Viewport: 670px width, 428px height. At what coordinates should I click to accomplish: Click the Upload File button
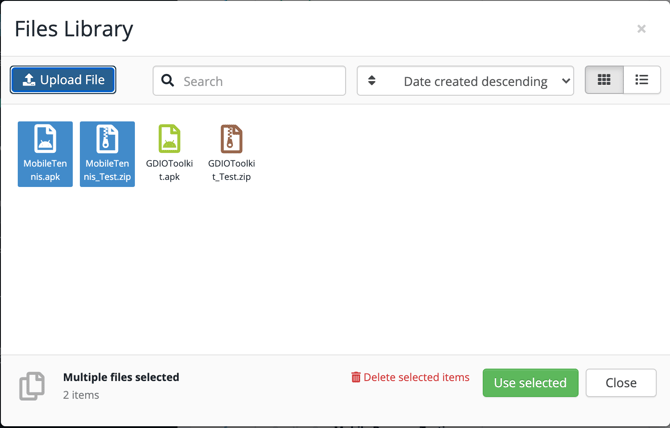pos(63,80)
